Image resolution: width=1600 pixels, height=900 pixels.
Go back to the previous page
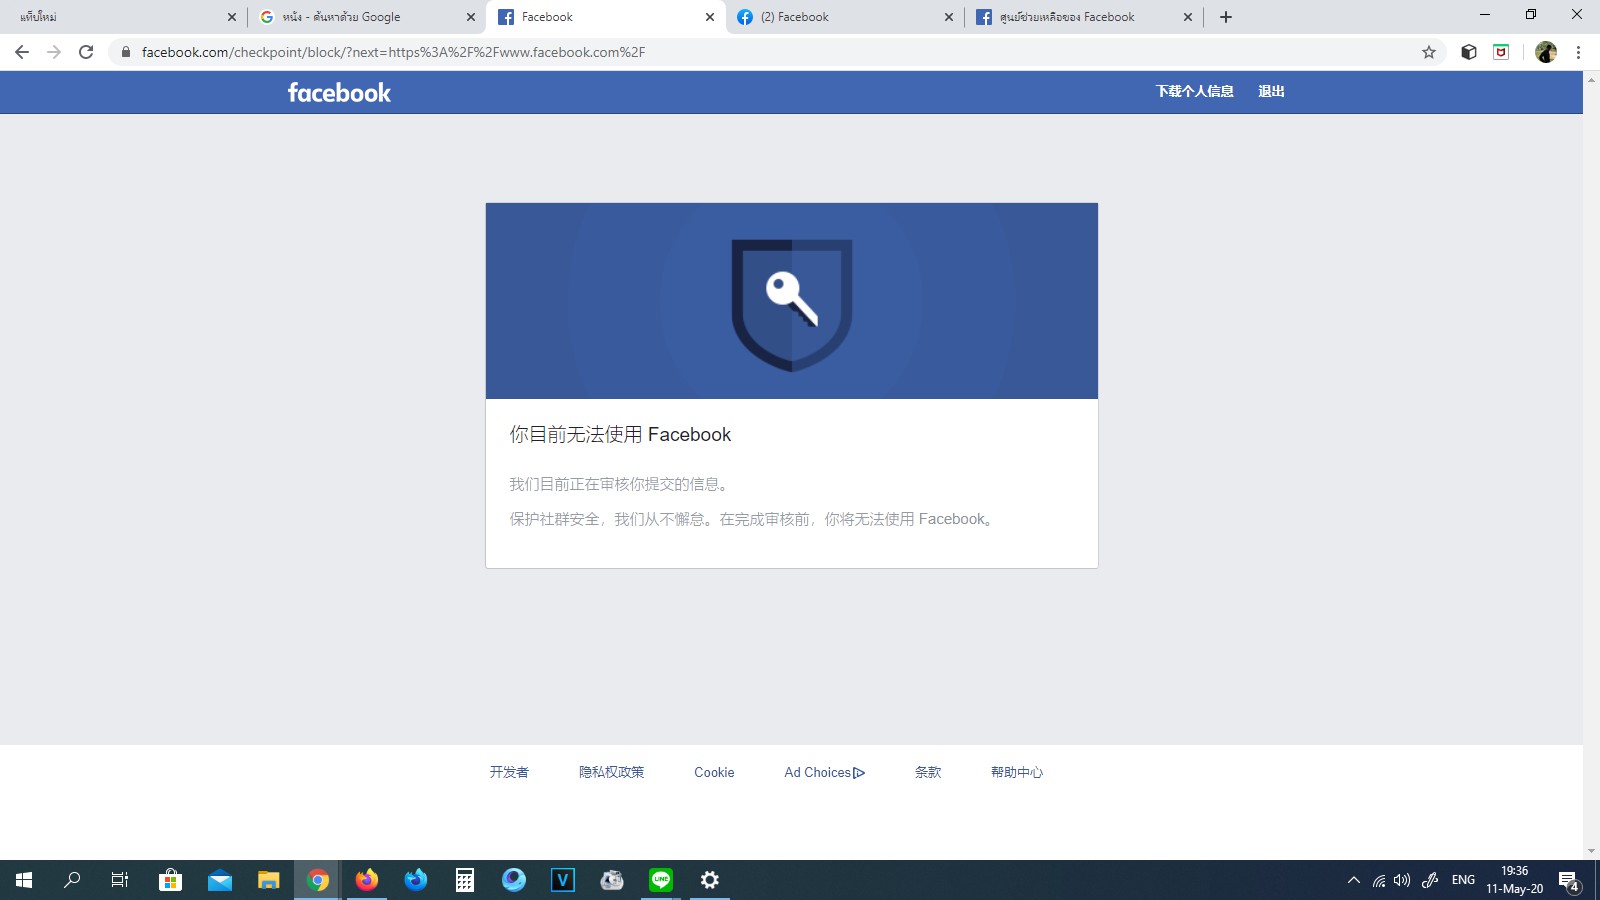[x=22, y=52]
